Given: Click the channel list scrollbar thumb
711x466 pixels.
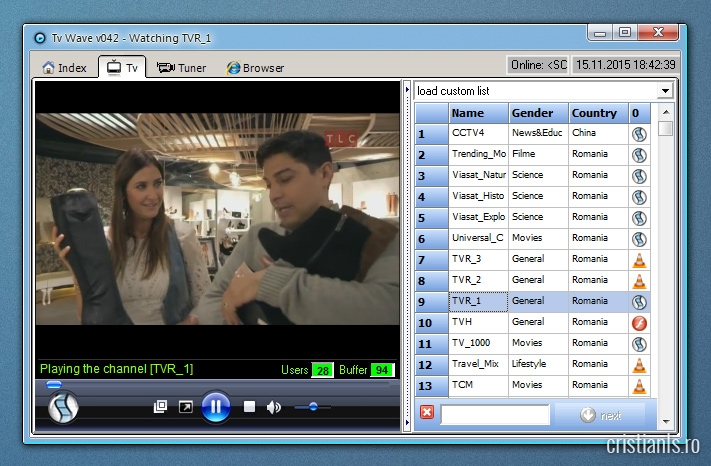Looking at the screenshot, I should 665,128.
